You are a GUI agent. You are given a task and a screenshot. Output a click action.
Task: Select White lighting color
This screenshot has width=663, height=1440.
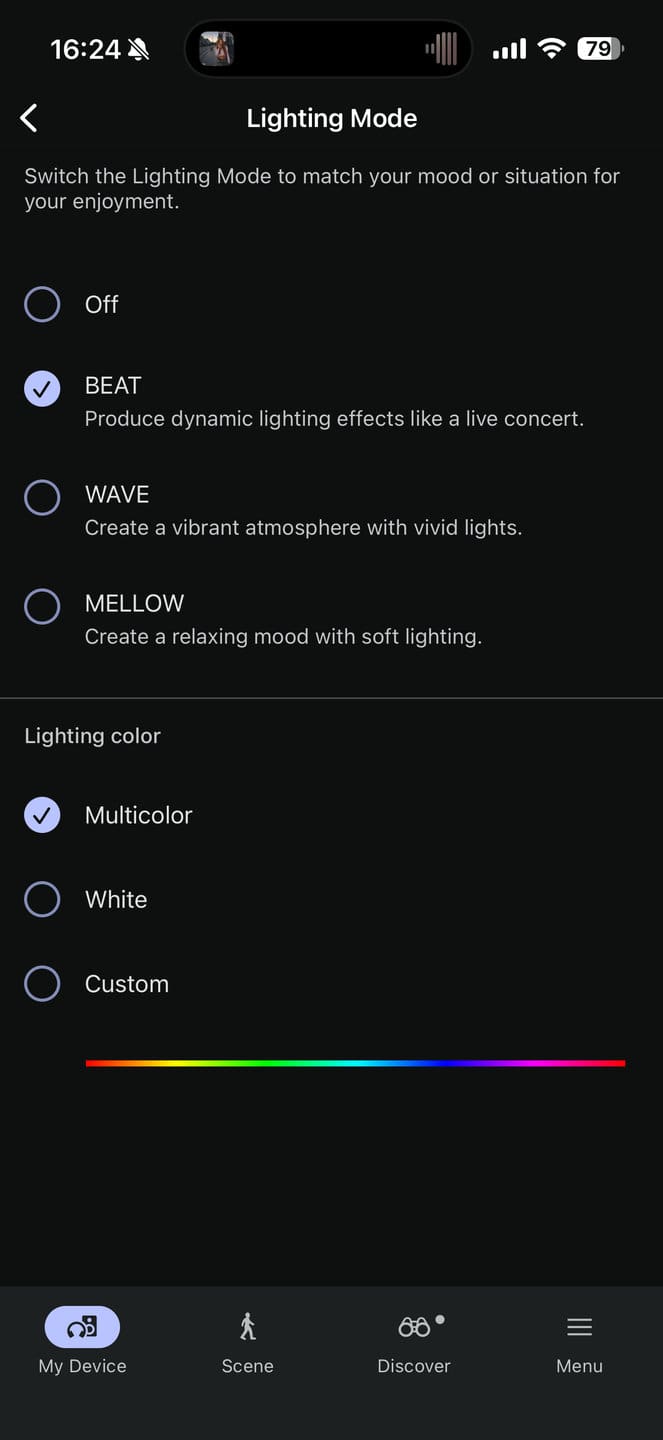pyautogui.click(x=42, y=899)
